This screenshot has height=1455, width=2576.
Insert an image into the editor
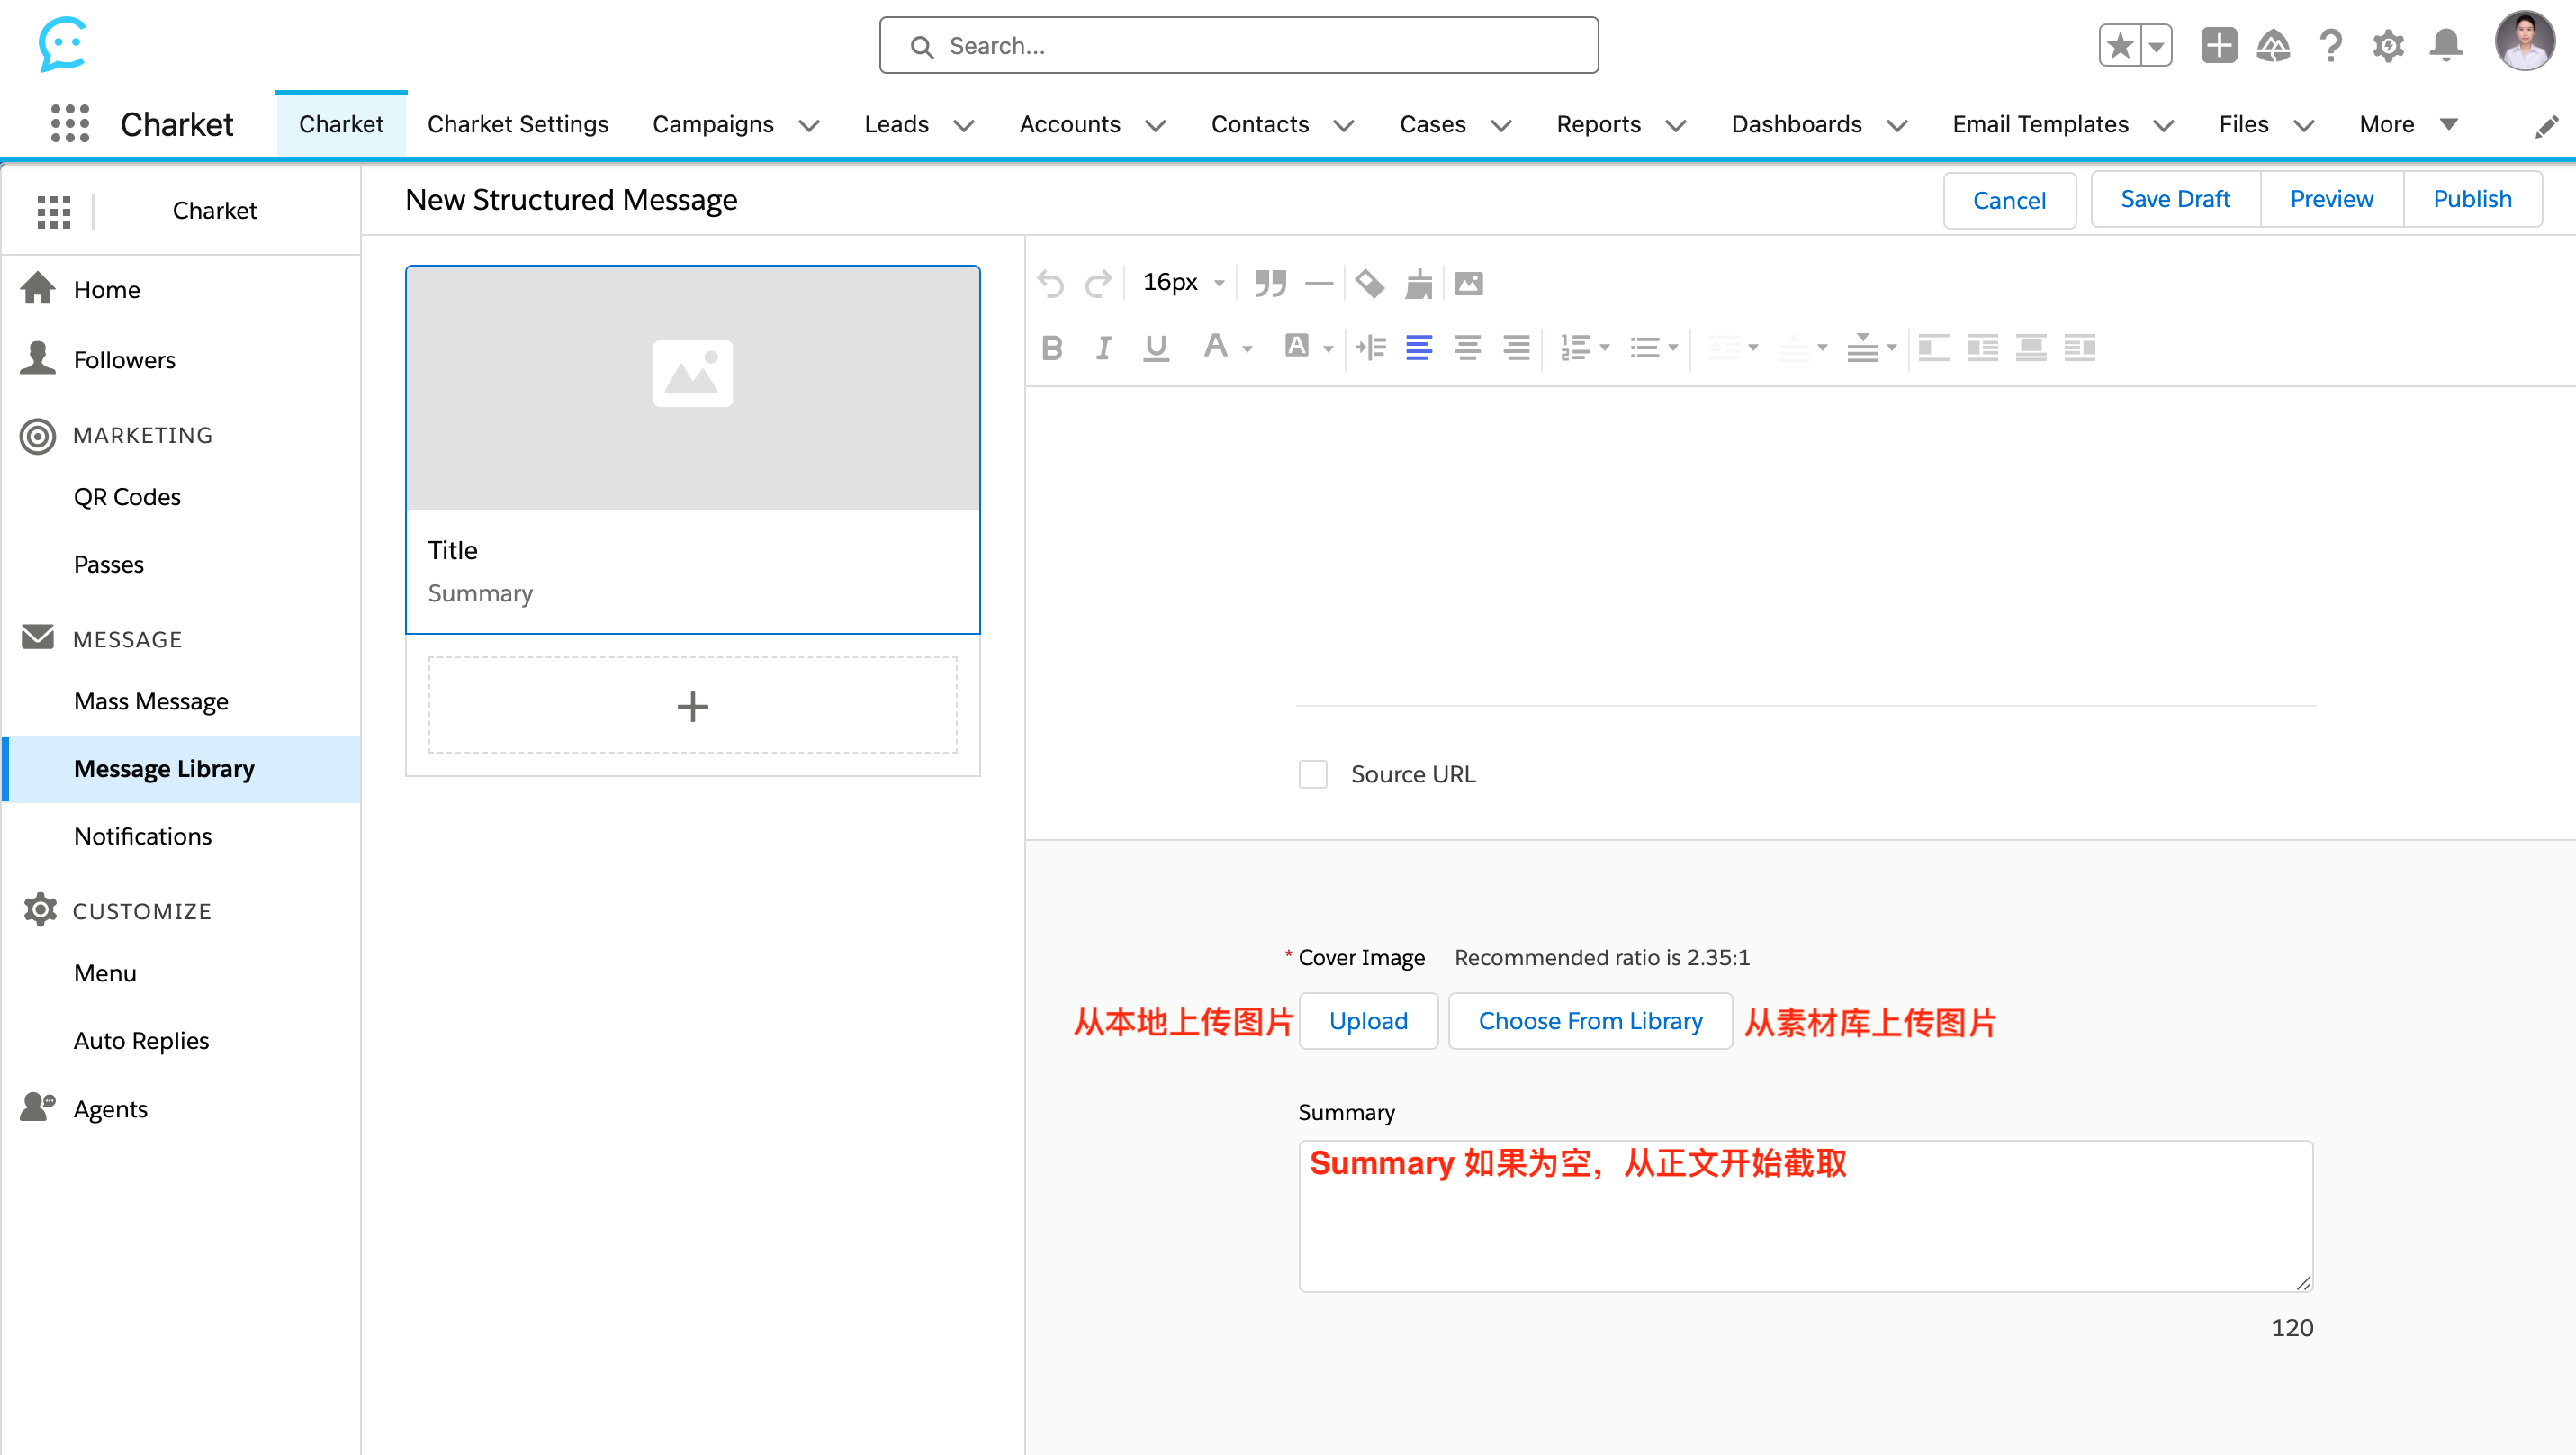(x=1468, y=283)
